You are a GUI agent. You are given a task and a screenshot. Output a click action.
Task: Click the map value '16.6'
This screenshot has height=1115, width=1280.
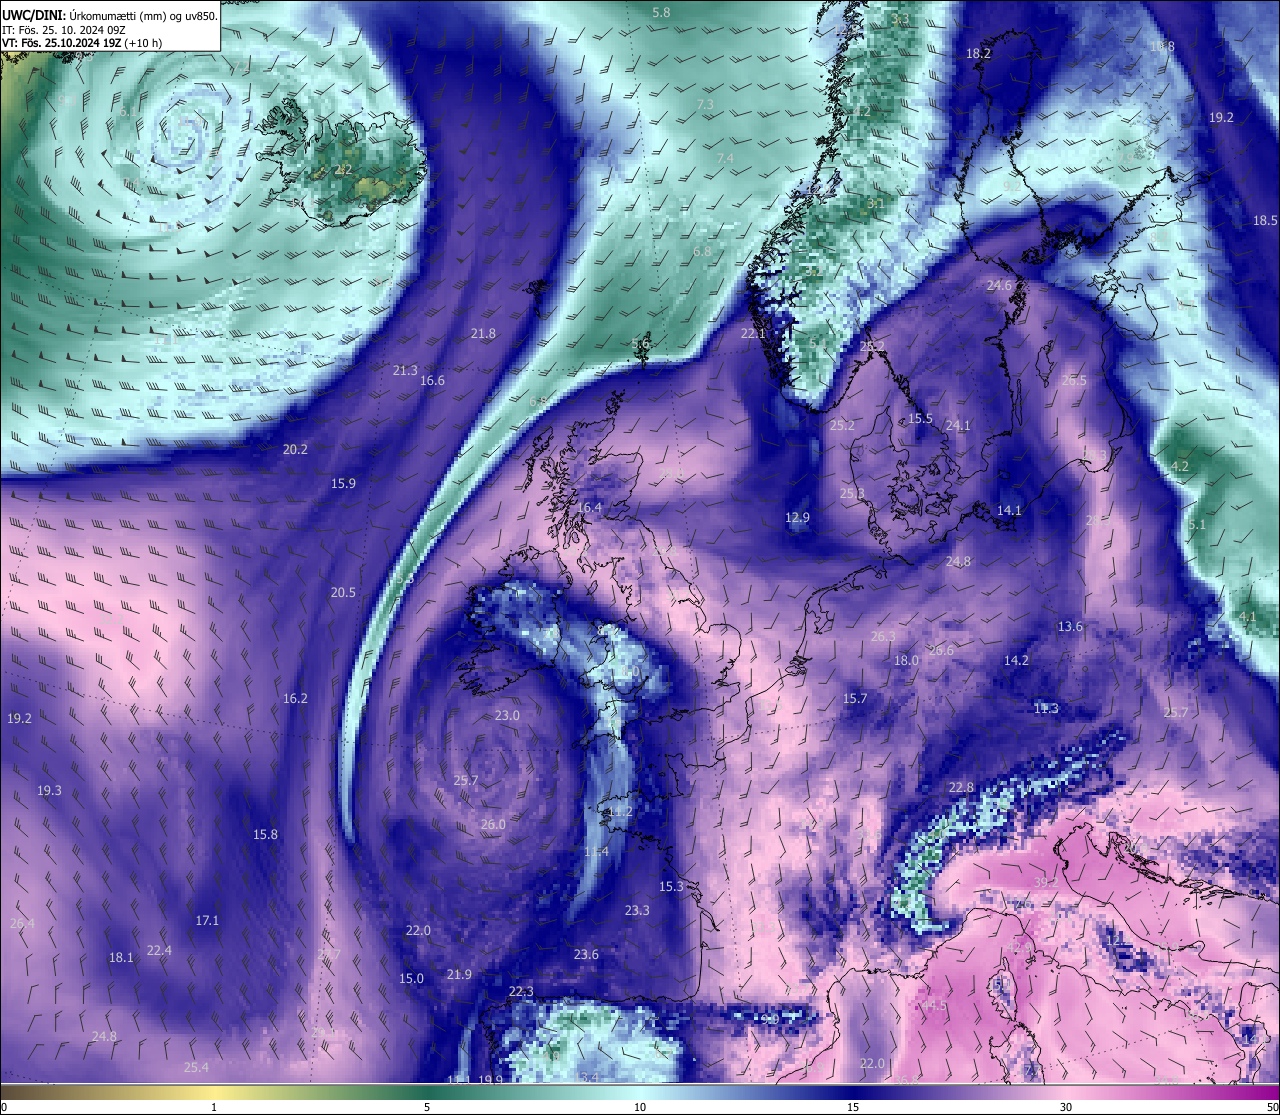tap(432, 380)
